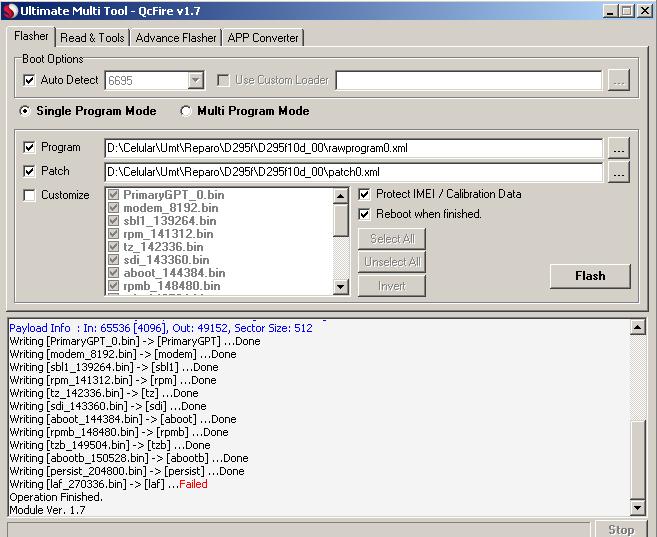This screenshot has height=537, width=657.
Task: Click the partition list scrollbar thumb
Action: coord(341,220)
